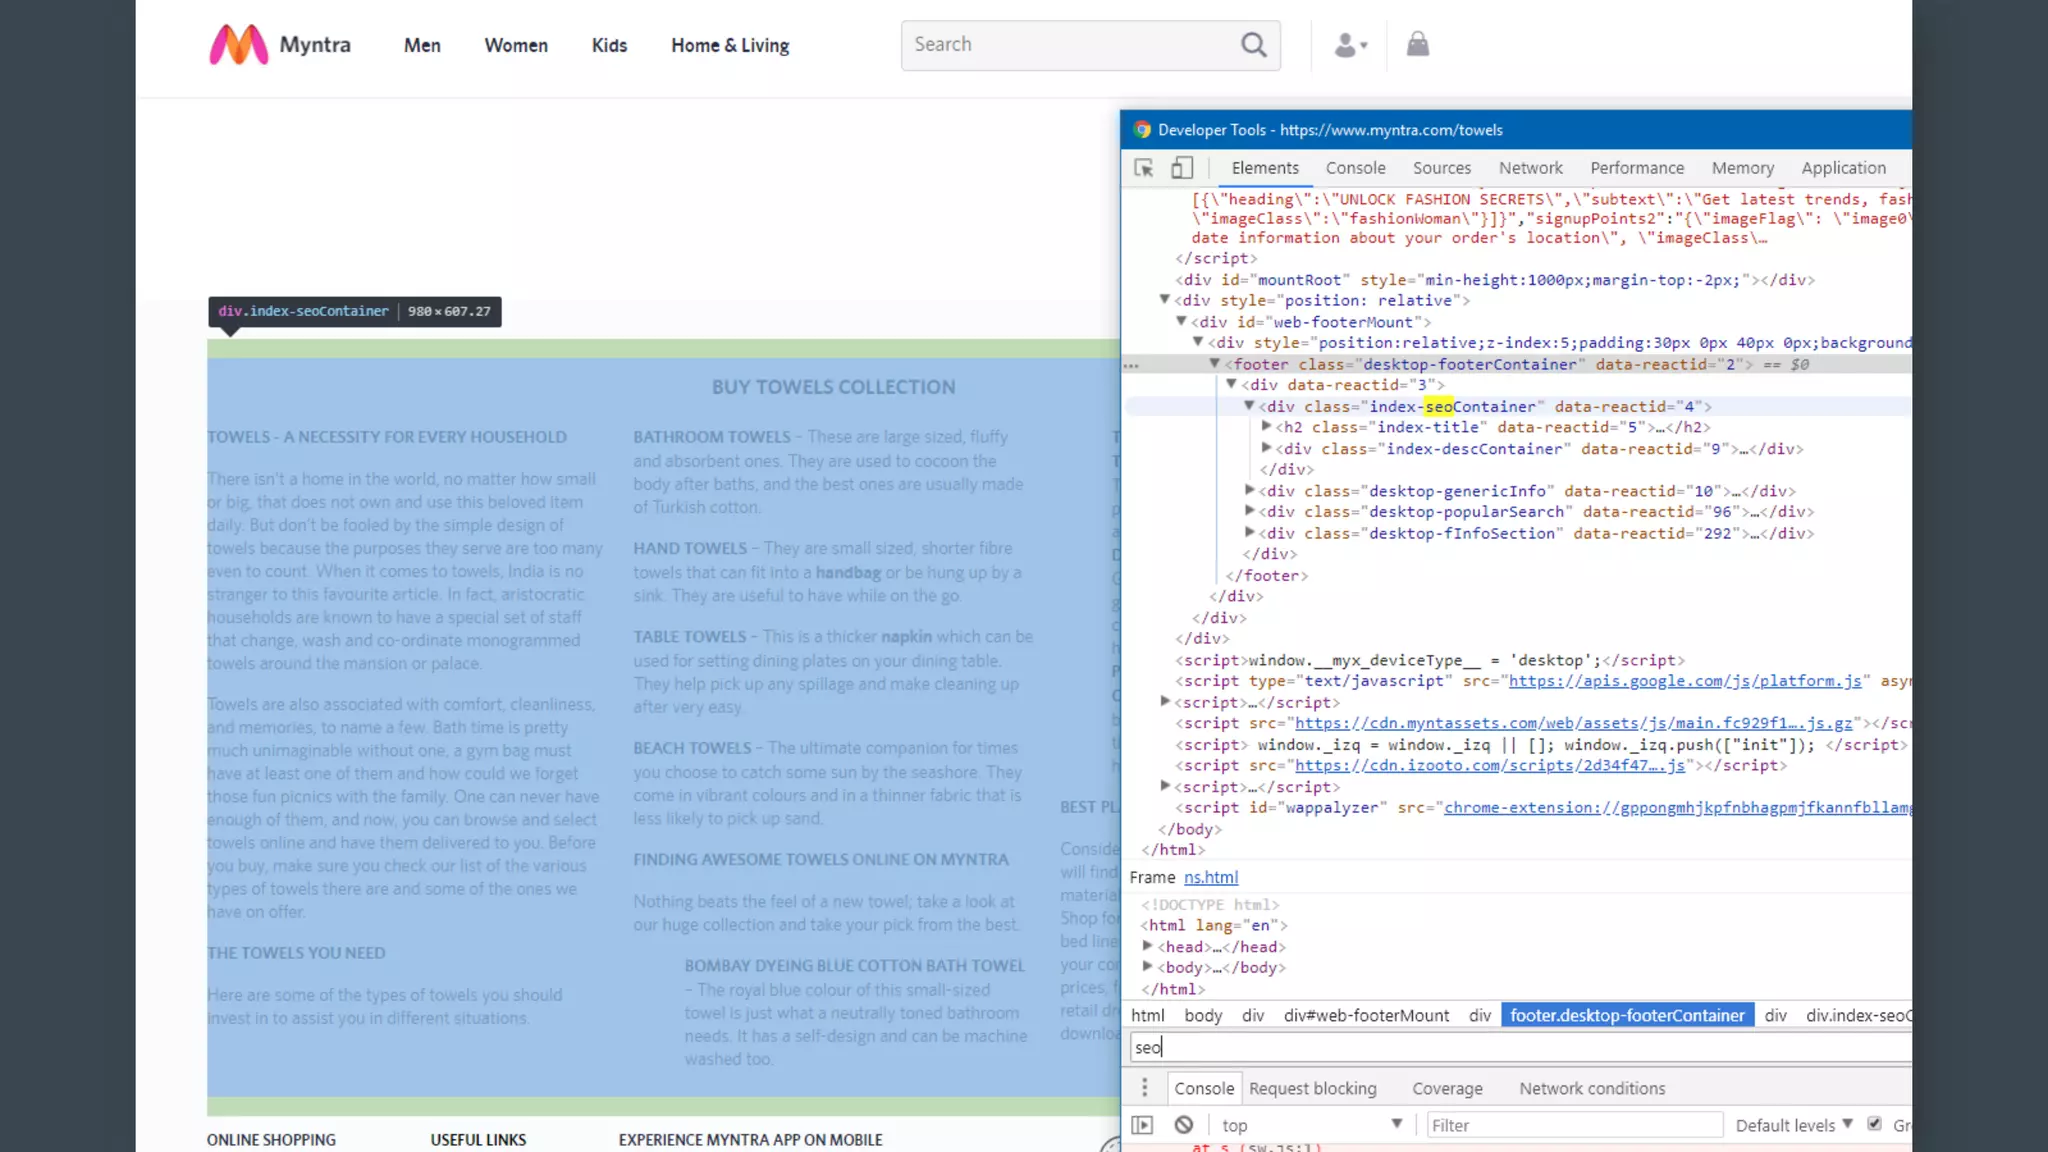Open the shopping bag icon

click(1417, 45)
